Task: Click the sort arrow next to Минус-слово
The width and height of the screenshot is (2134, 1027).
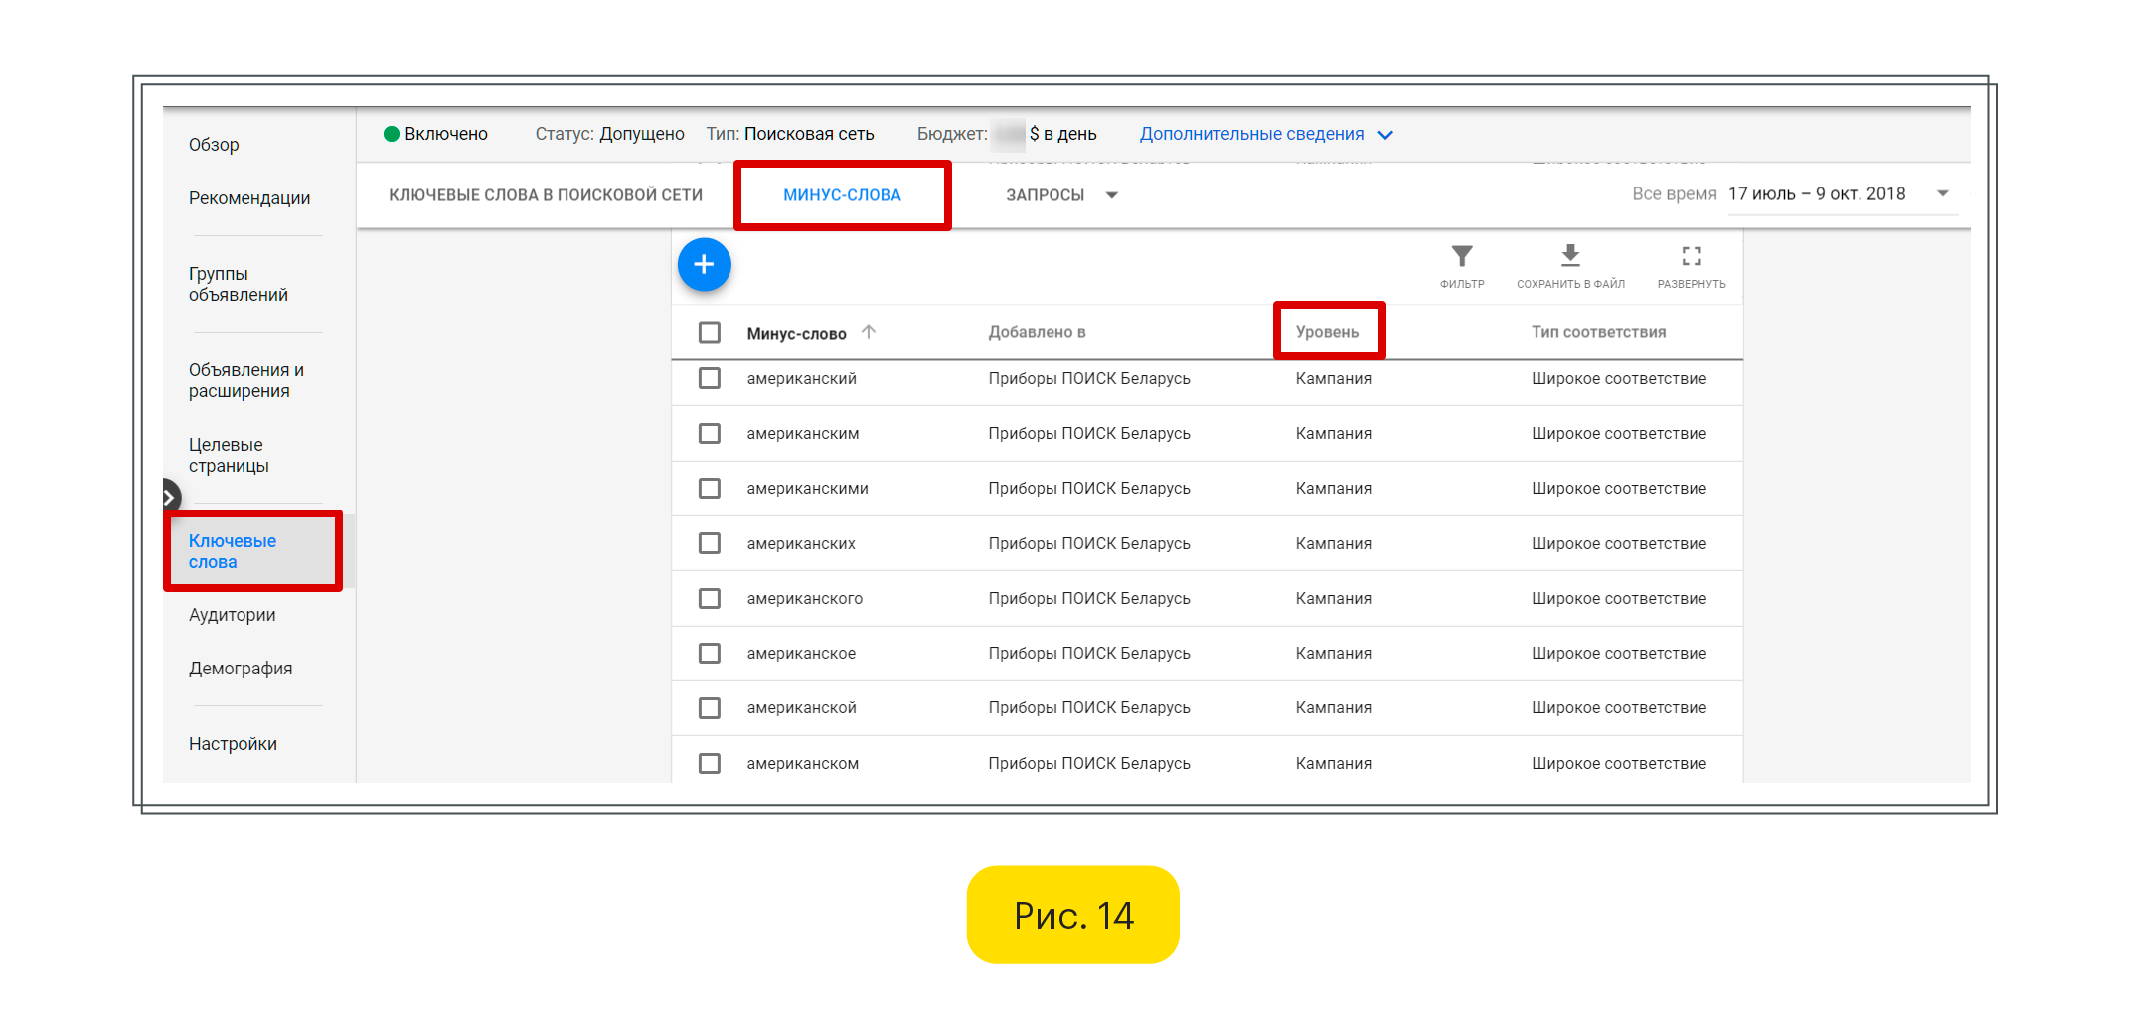Action: coord(869,332)
